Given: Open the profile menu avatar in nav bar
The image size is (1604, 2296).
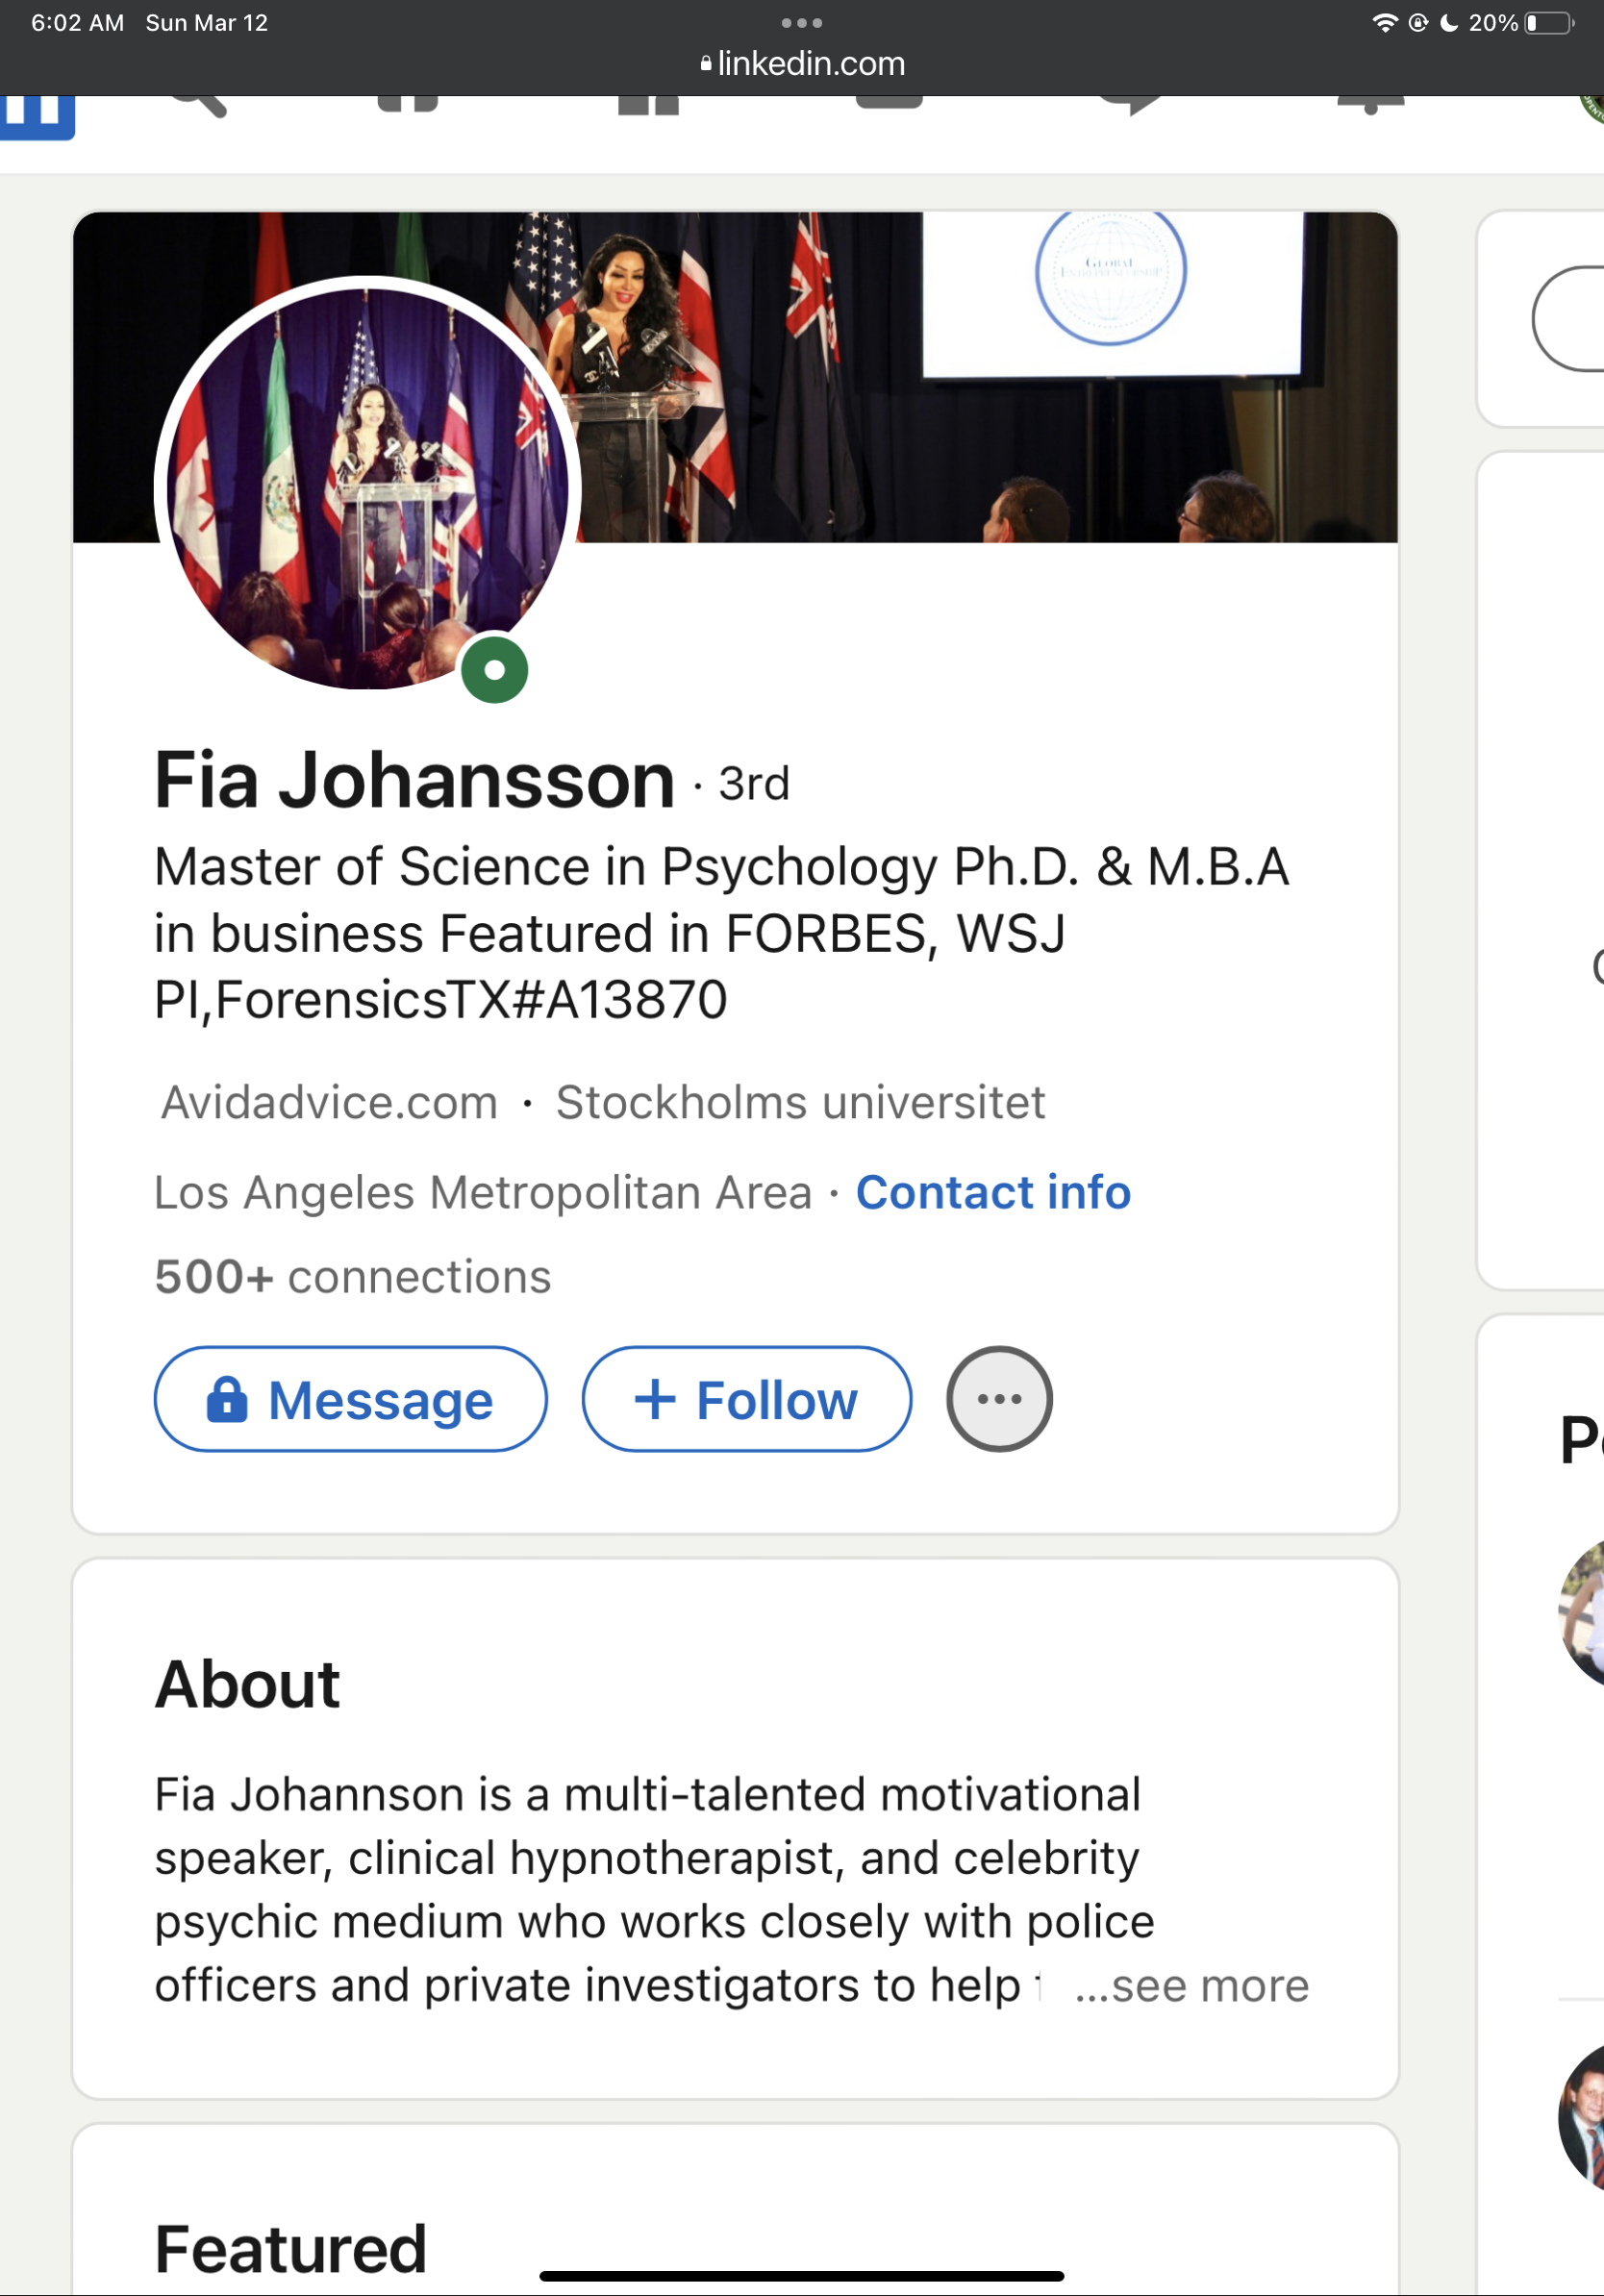Looking at the screenshot, I should click(x=1592, y=106).
